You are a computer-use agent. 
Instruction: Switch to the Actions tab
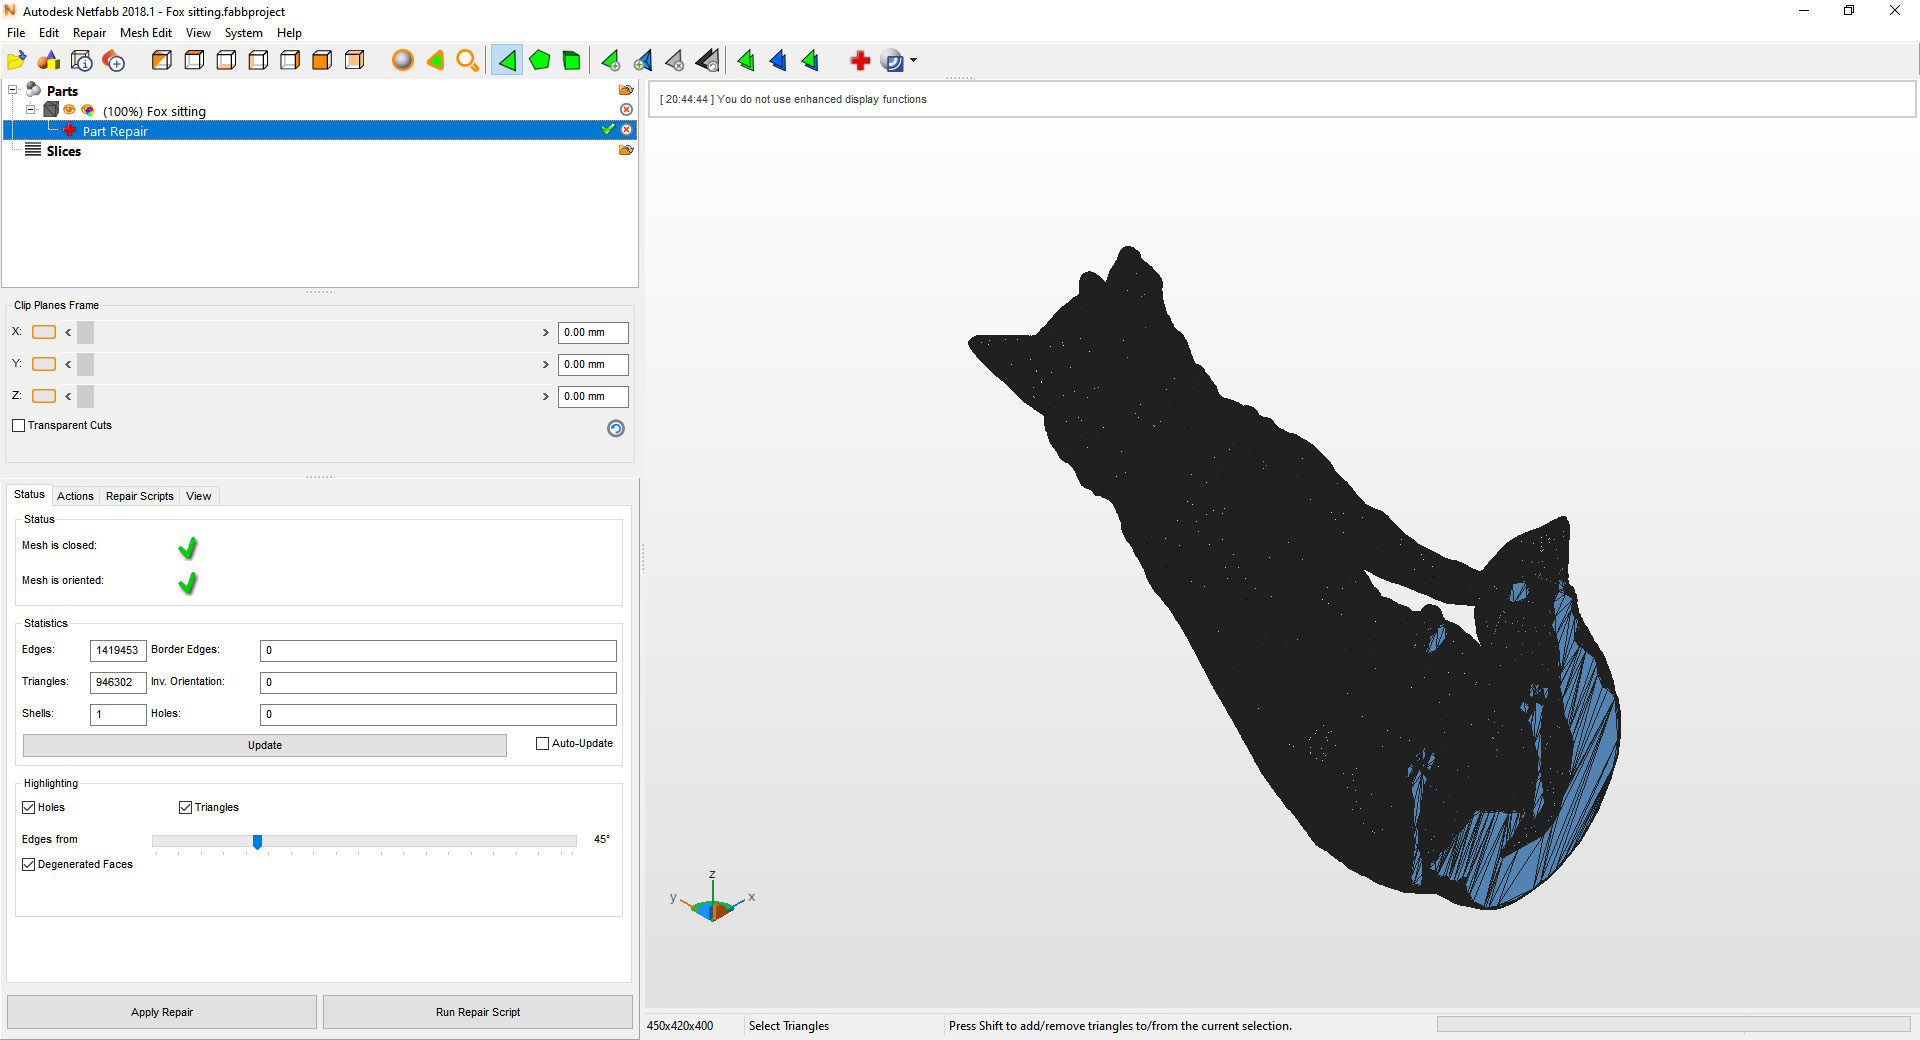point(75,496)
